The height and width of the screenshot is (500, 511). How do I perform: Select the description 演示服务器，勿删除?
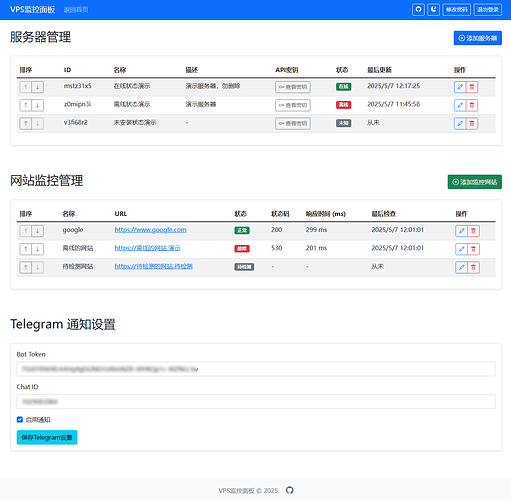213,86
